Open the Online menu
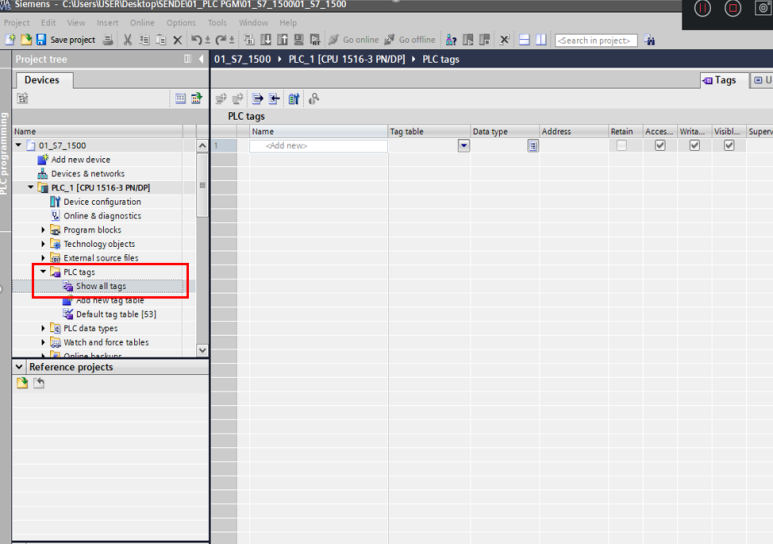This screenshot has width=773, height=544. (142, 23)
